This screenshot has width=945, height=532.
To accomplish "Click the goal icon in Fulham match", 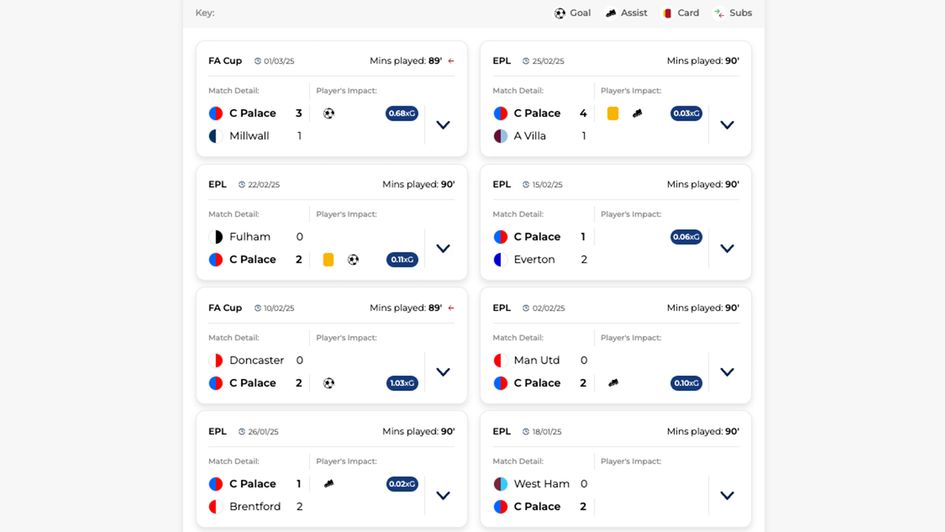I will (353, 260).
